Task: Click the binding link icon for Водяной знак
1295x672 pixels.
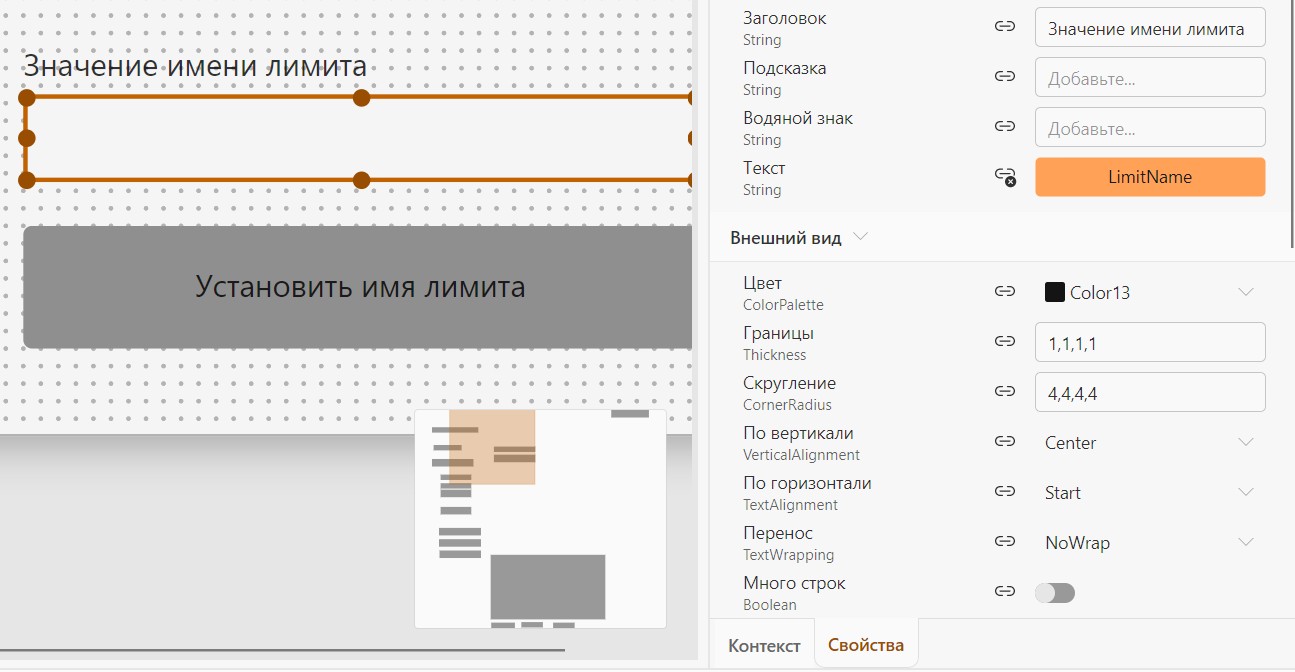Action: pyautogui.click(x=1005, y=127)
